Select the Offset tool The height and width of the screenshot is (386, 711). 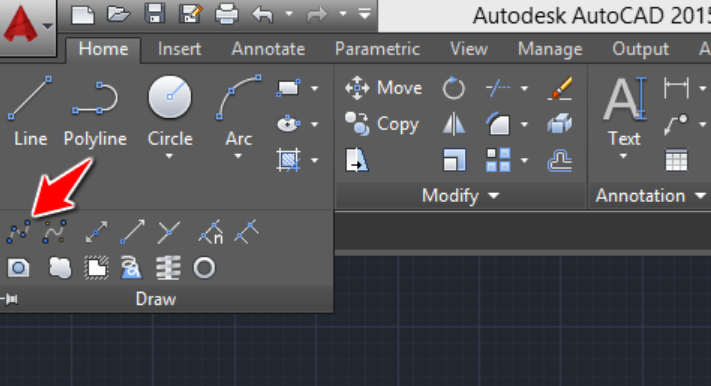pyautogui.click(x=560, y=161)
